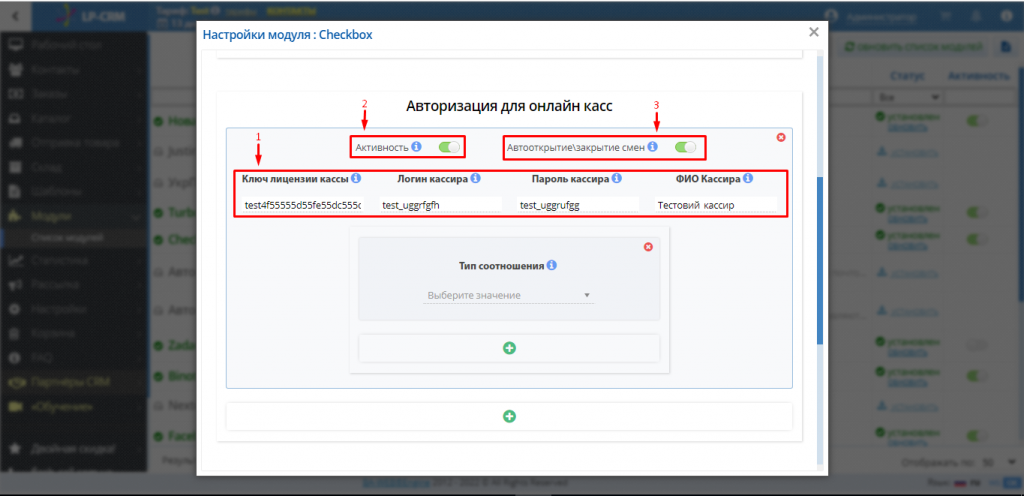Toggle the Активность switch in the dialog
1024x496 pixels.
click(449, 147)
